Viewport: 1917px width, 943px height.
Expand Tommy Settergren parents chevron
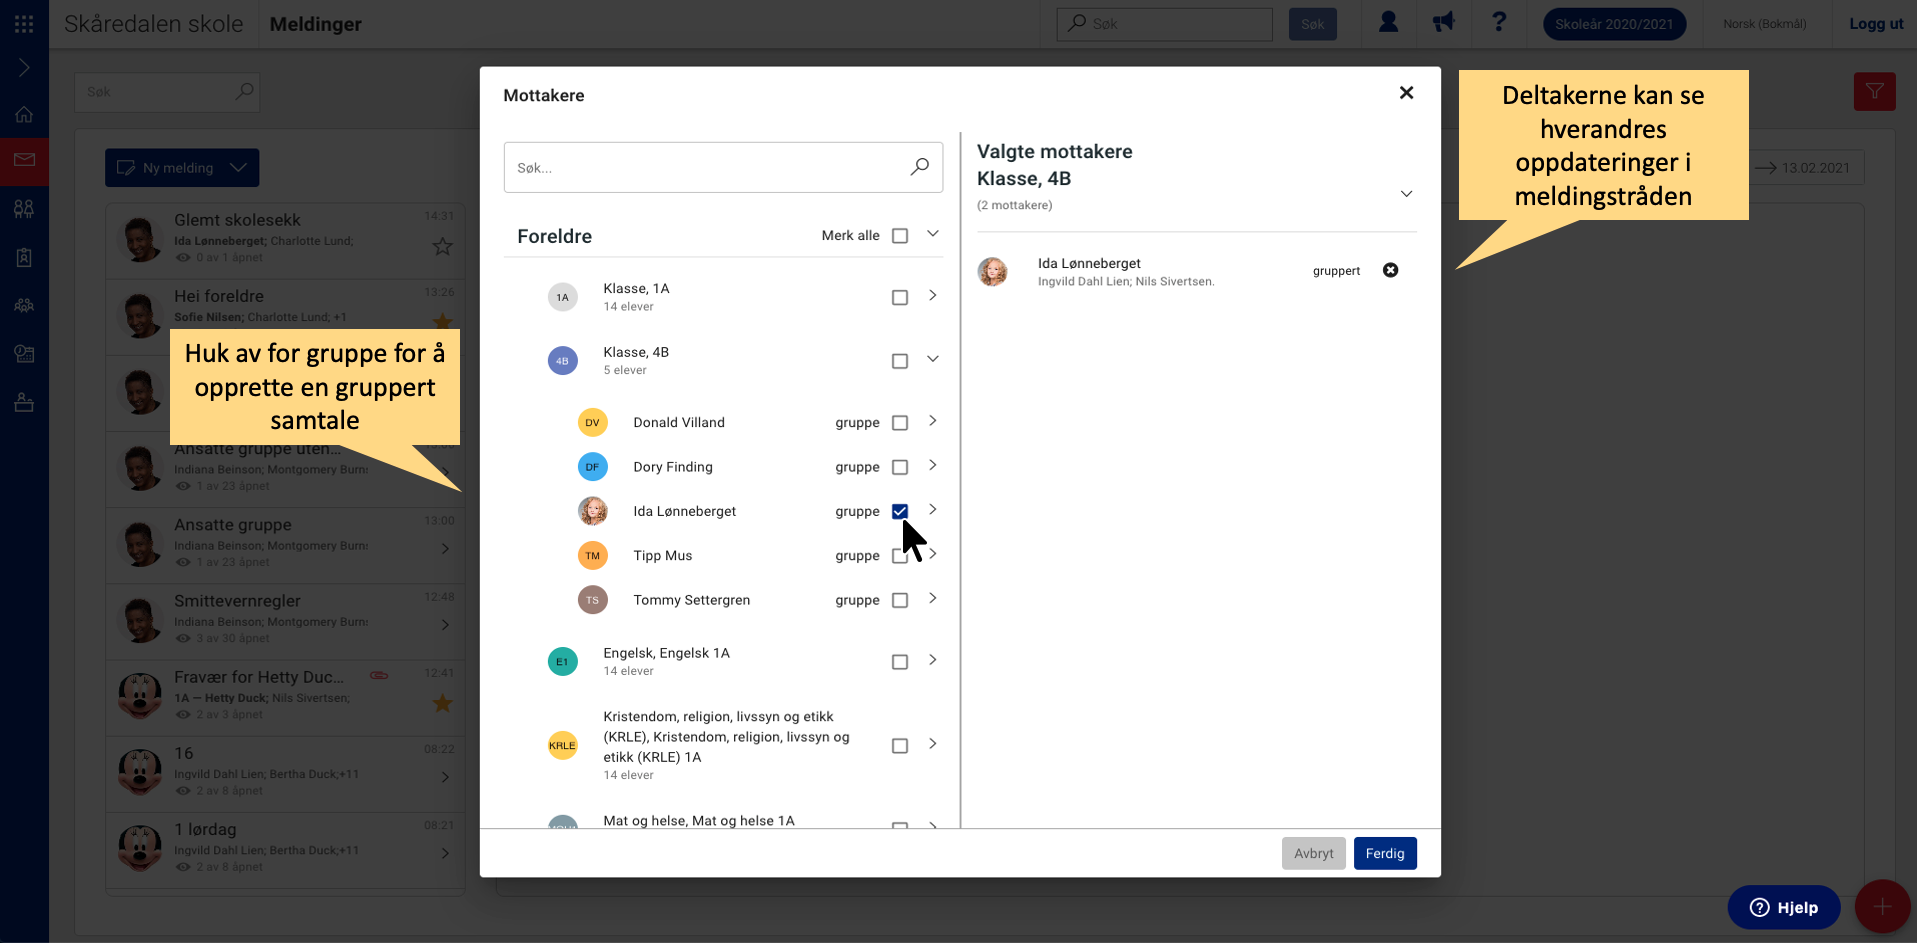(932, 598)
